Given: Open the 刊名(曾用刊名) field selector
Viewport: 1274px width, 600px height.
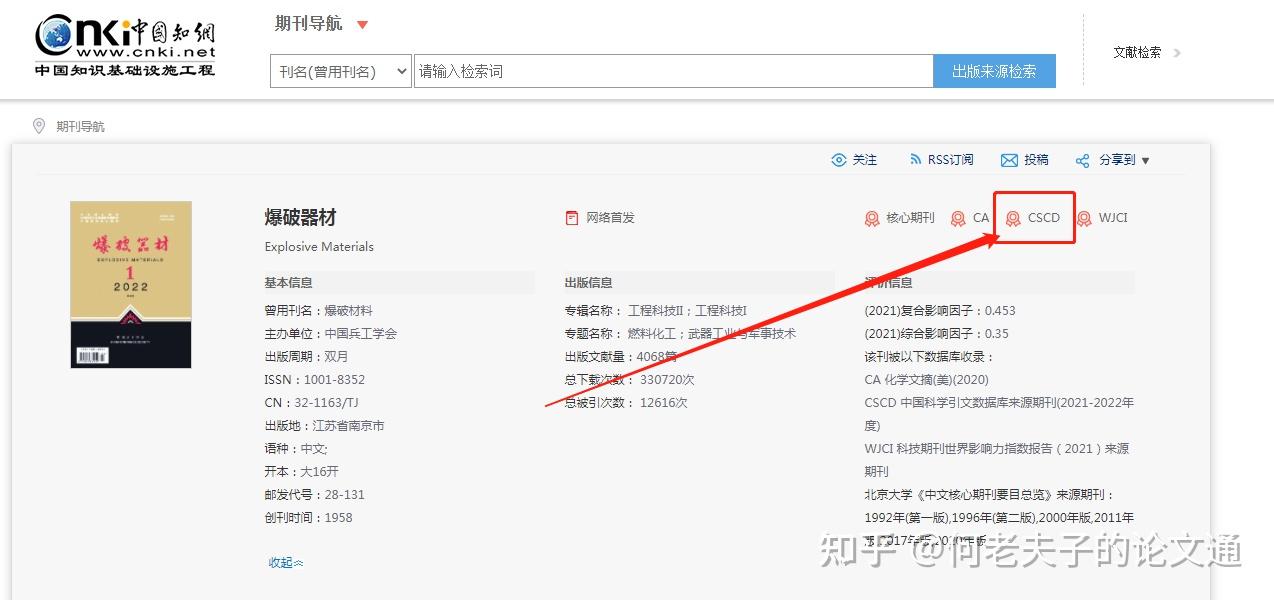Looking at the screenshot, I should pos(341,70).
